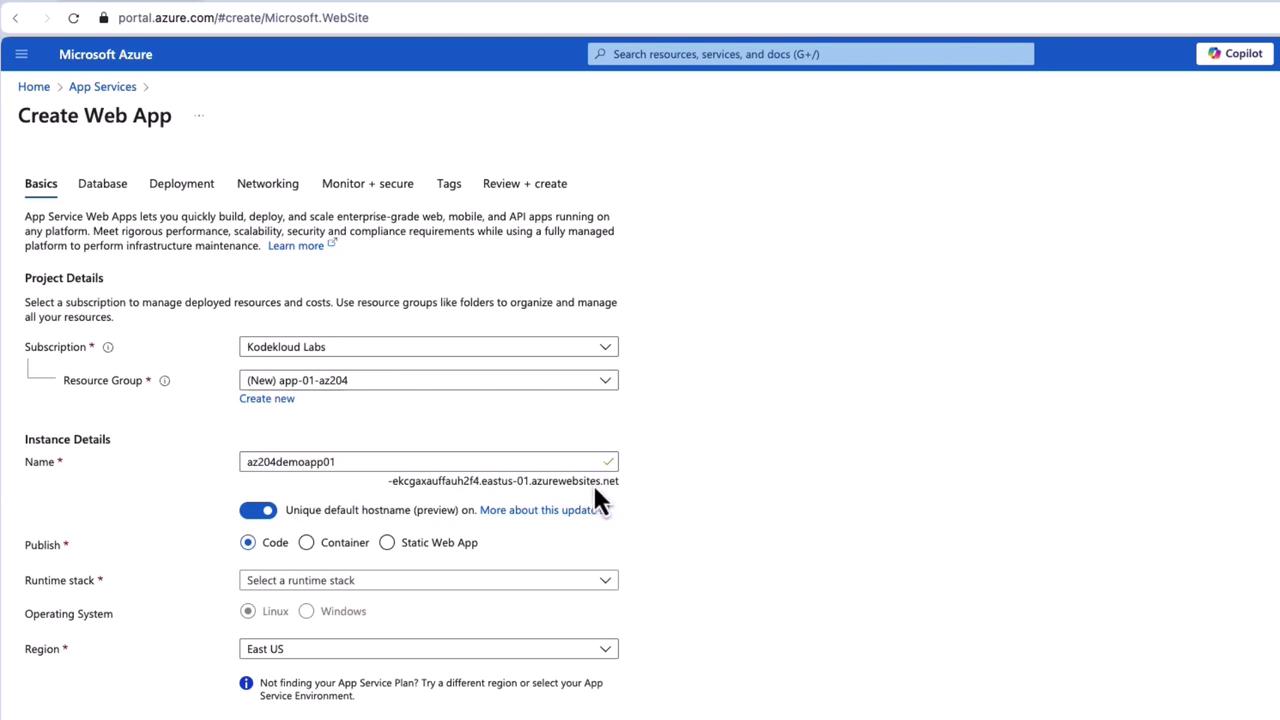Click the Create Web App page title
Viewport: 1280px width, 720px height.
point(95,116)
